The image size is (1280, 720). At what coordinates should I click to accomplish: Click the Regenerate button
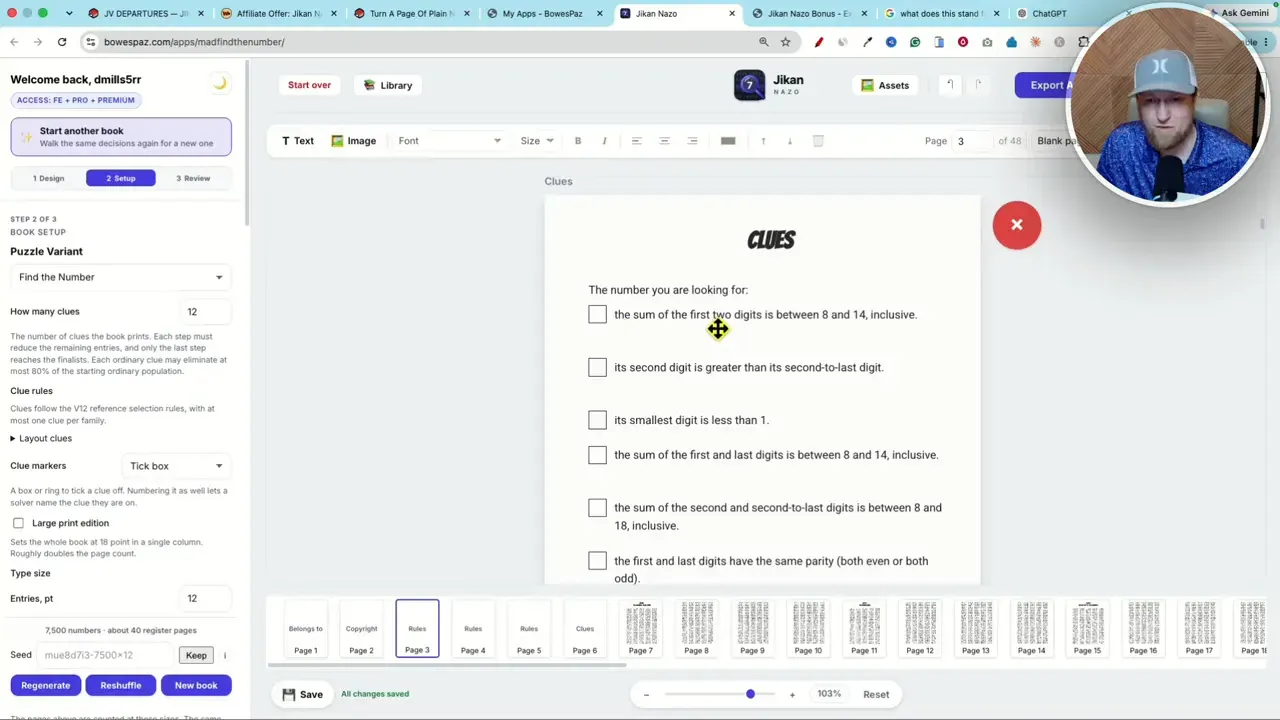[x=46, y=685]
